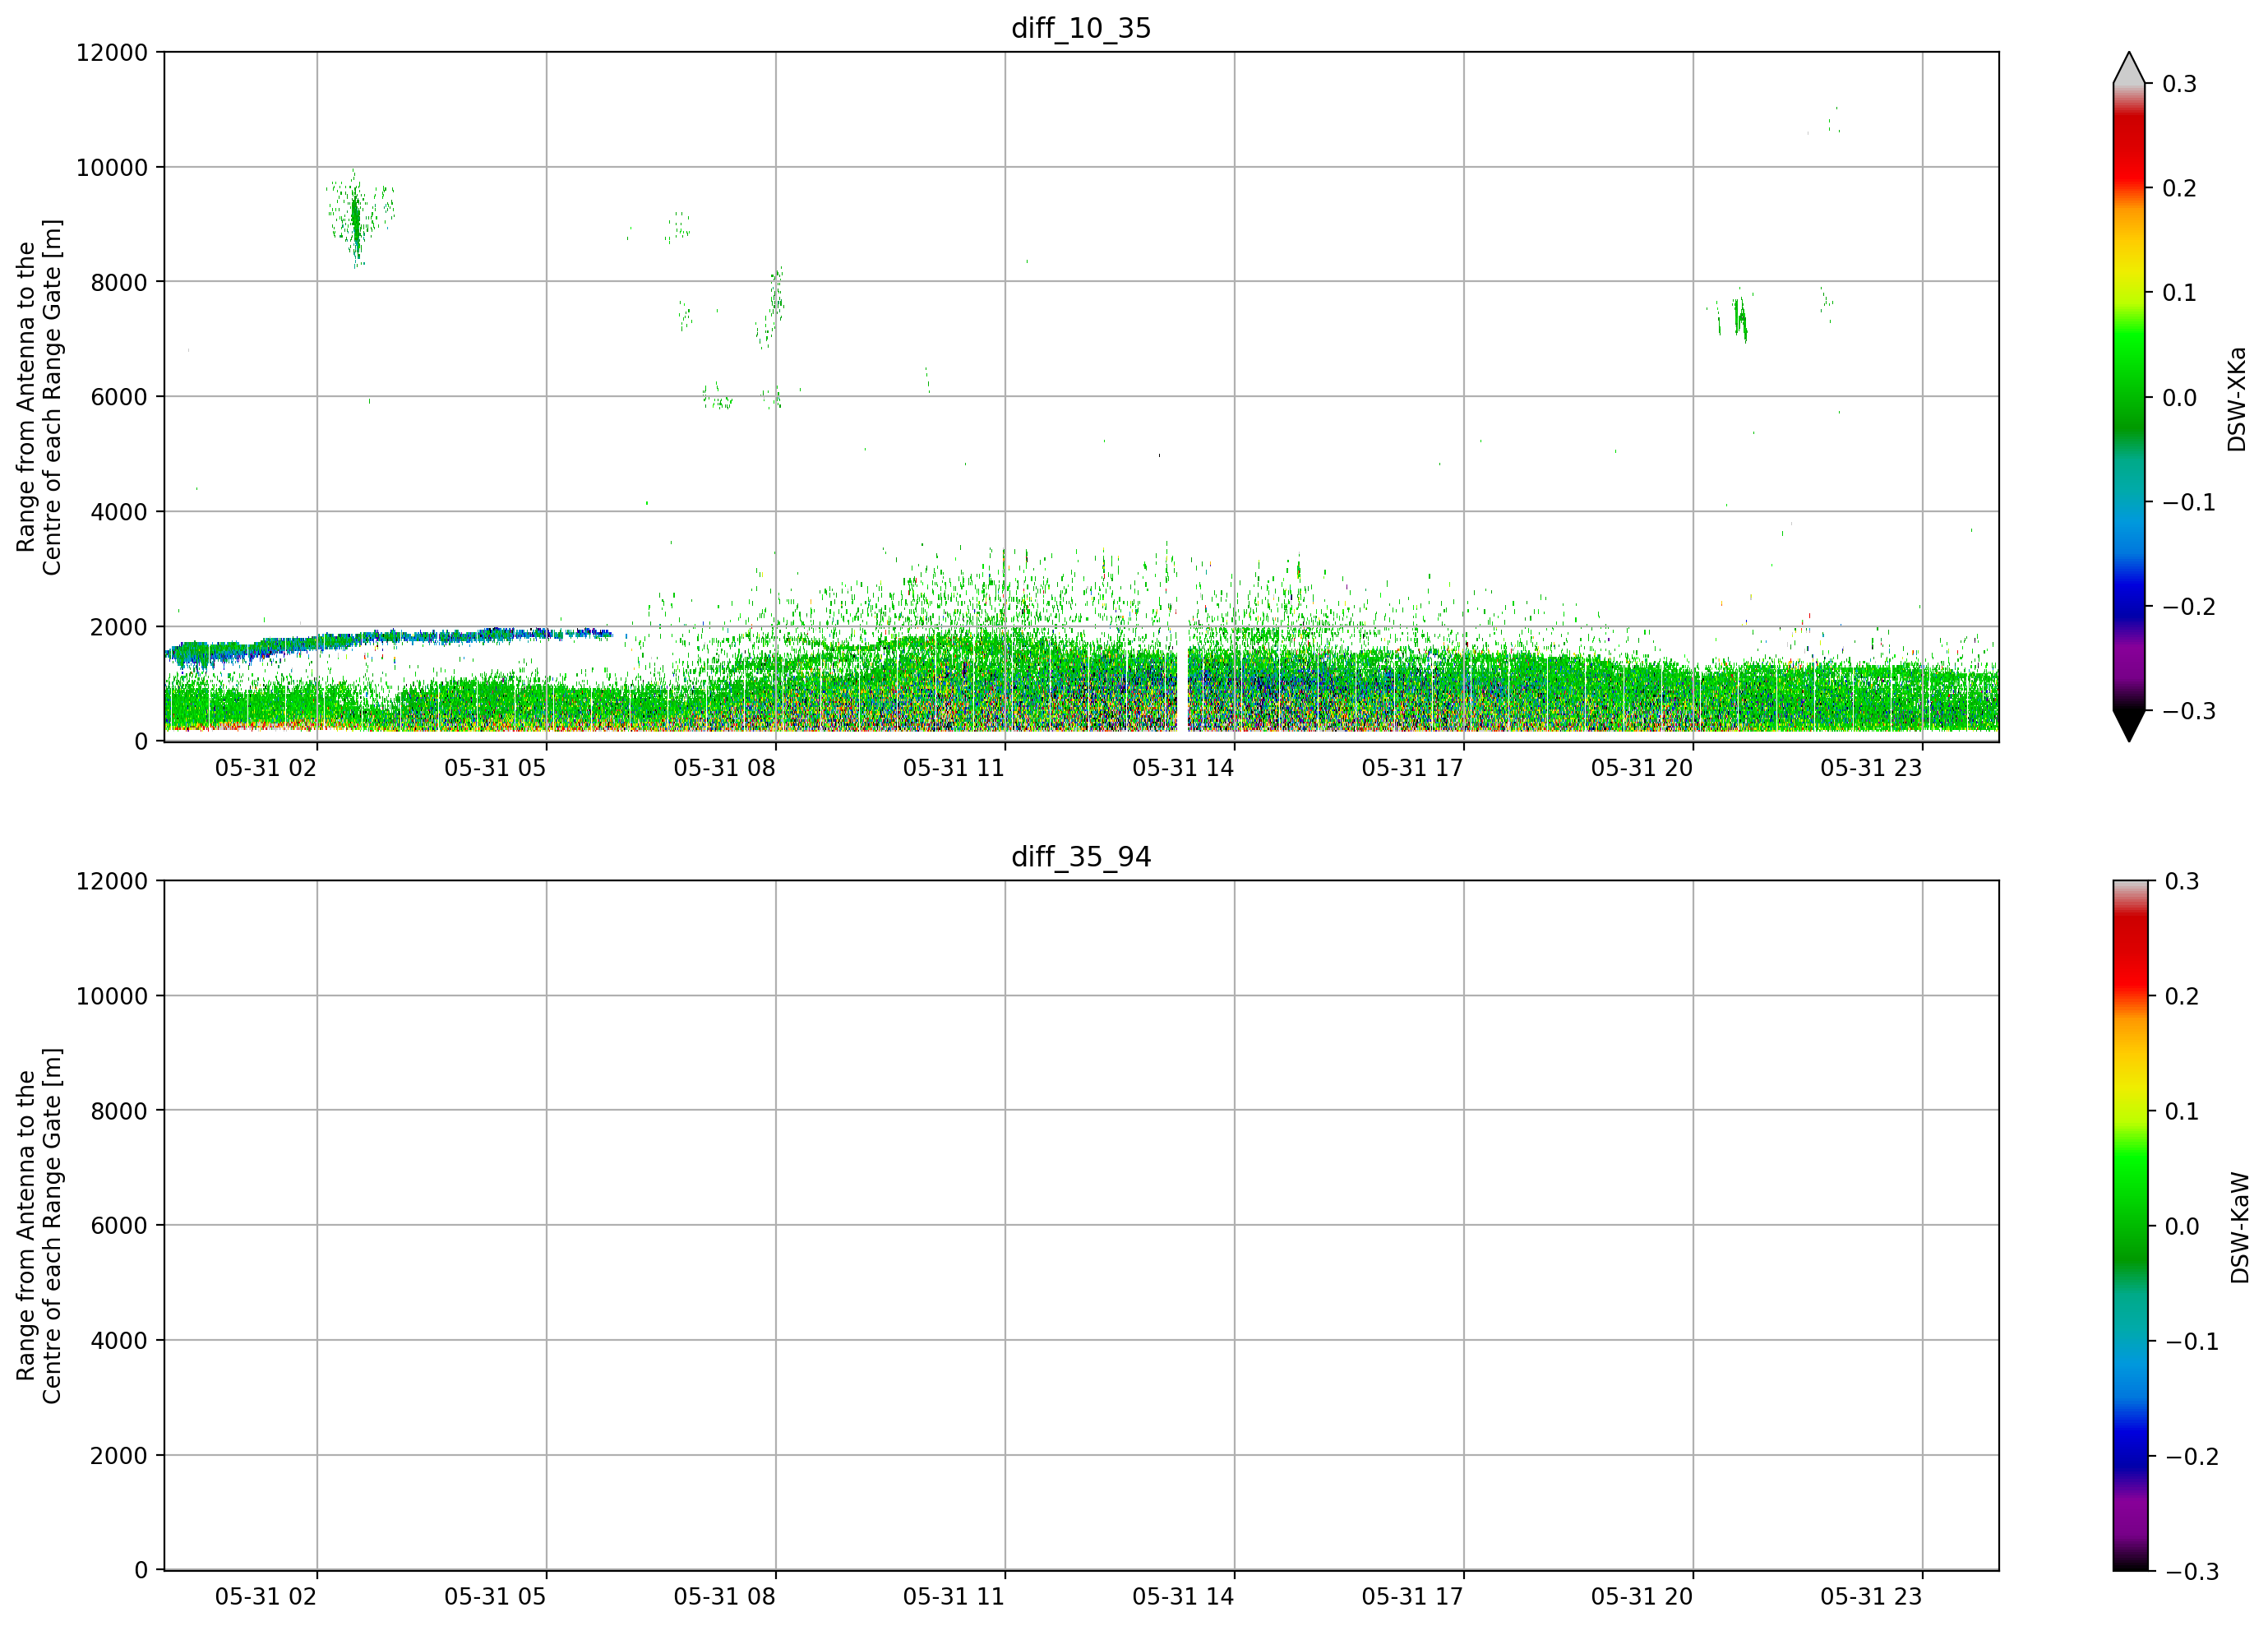Select the "8000" y-tick of diff_10_35
The width and height of the screenshot is (2268, 1626).
click(119, 282)
